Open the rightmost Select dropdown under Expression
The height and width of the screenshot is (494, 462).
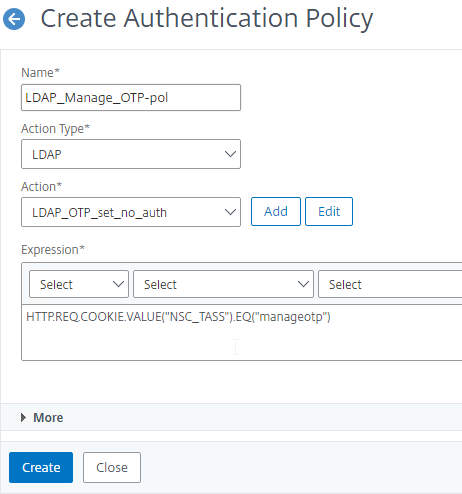(390, 284)
